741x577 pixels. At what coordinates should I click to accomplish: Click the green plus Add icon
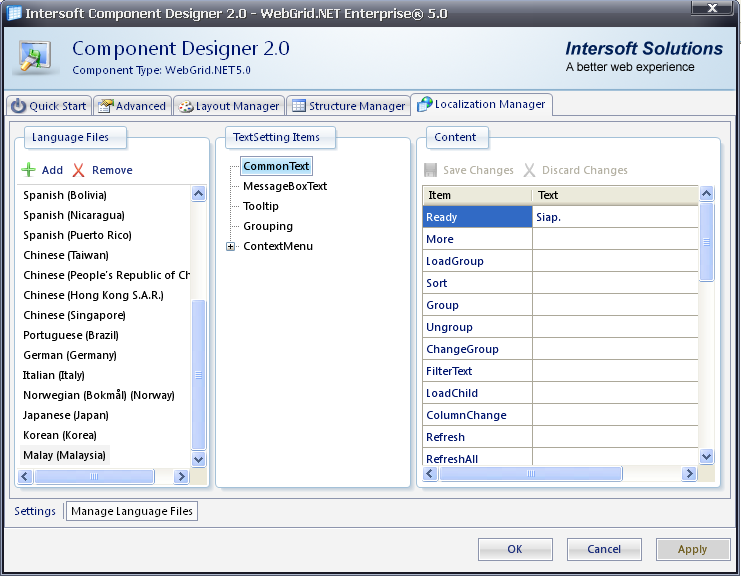point(28,170)
